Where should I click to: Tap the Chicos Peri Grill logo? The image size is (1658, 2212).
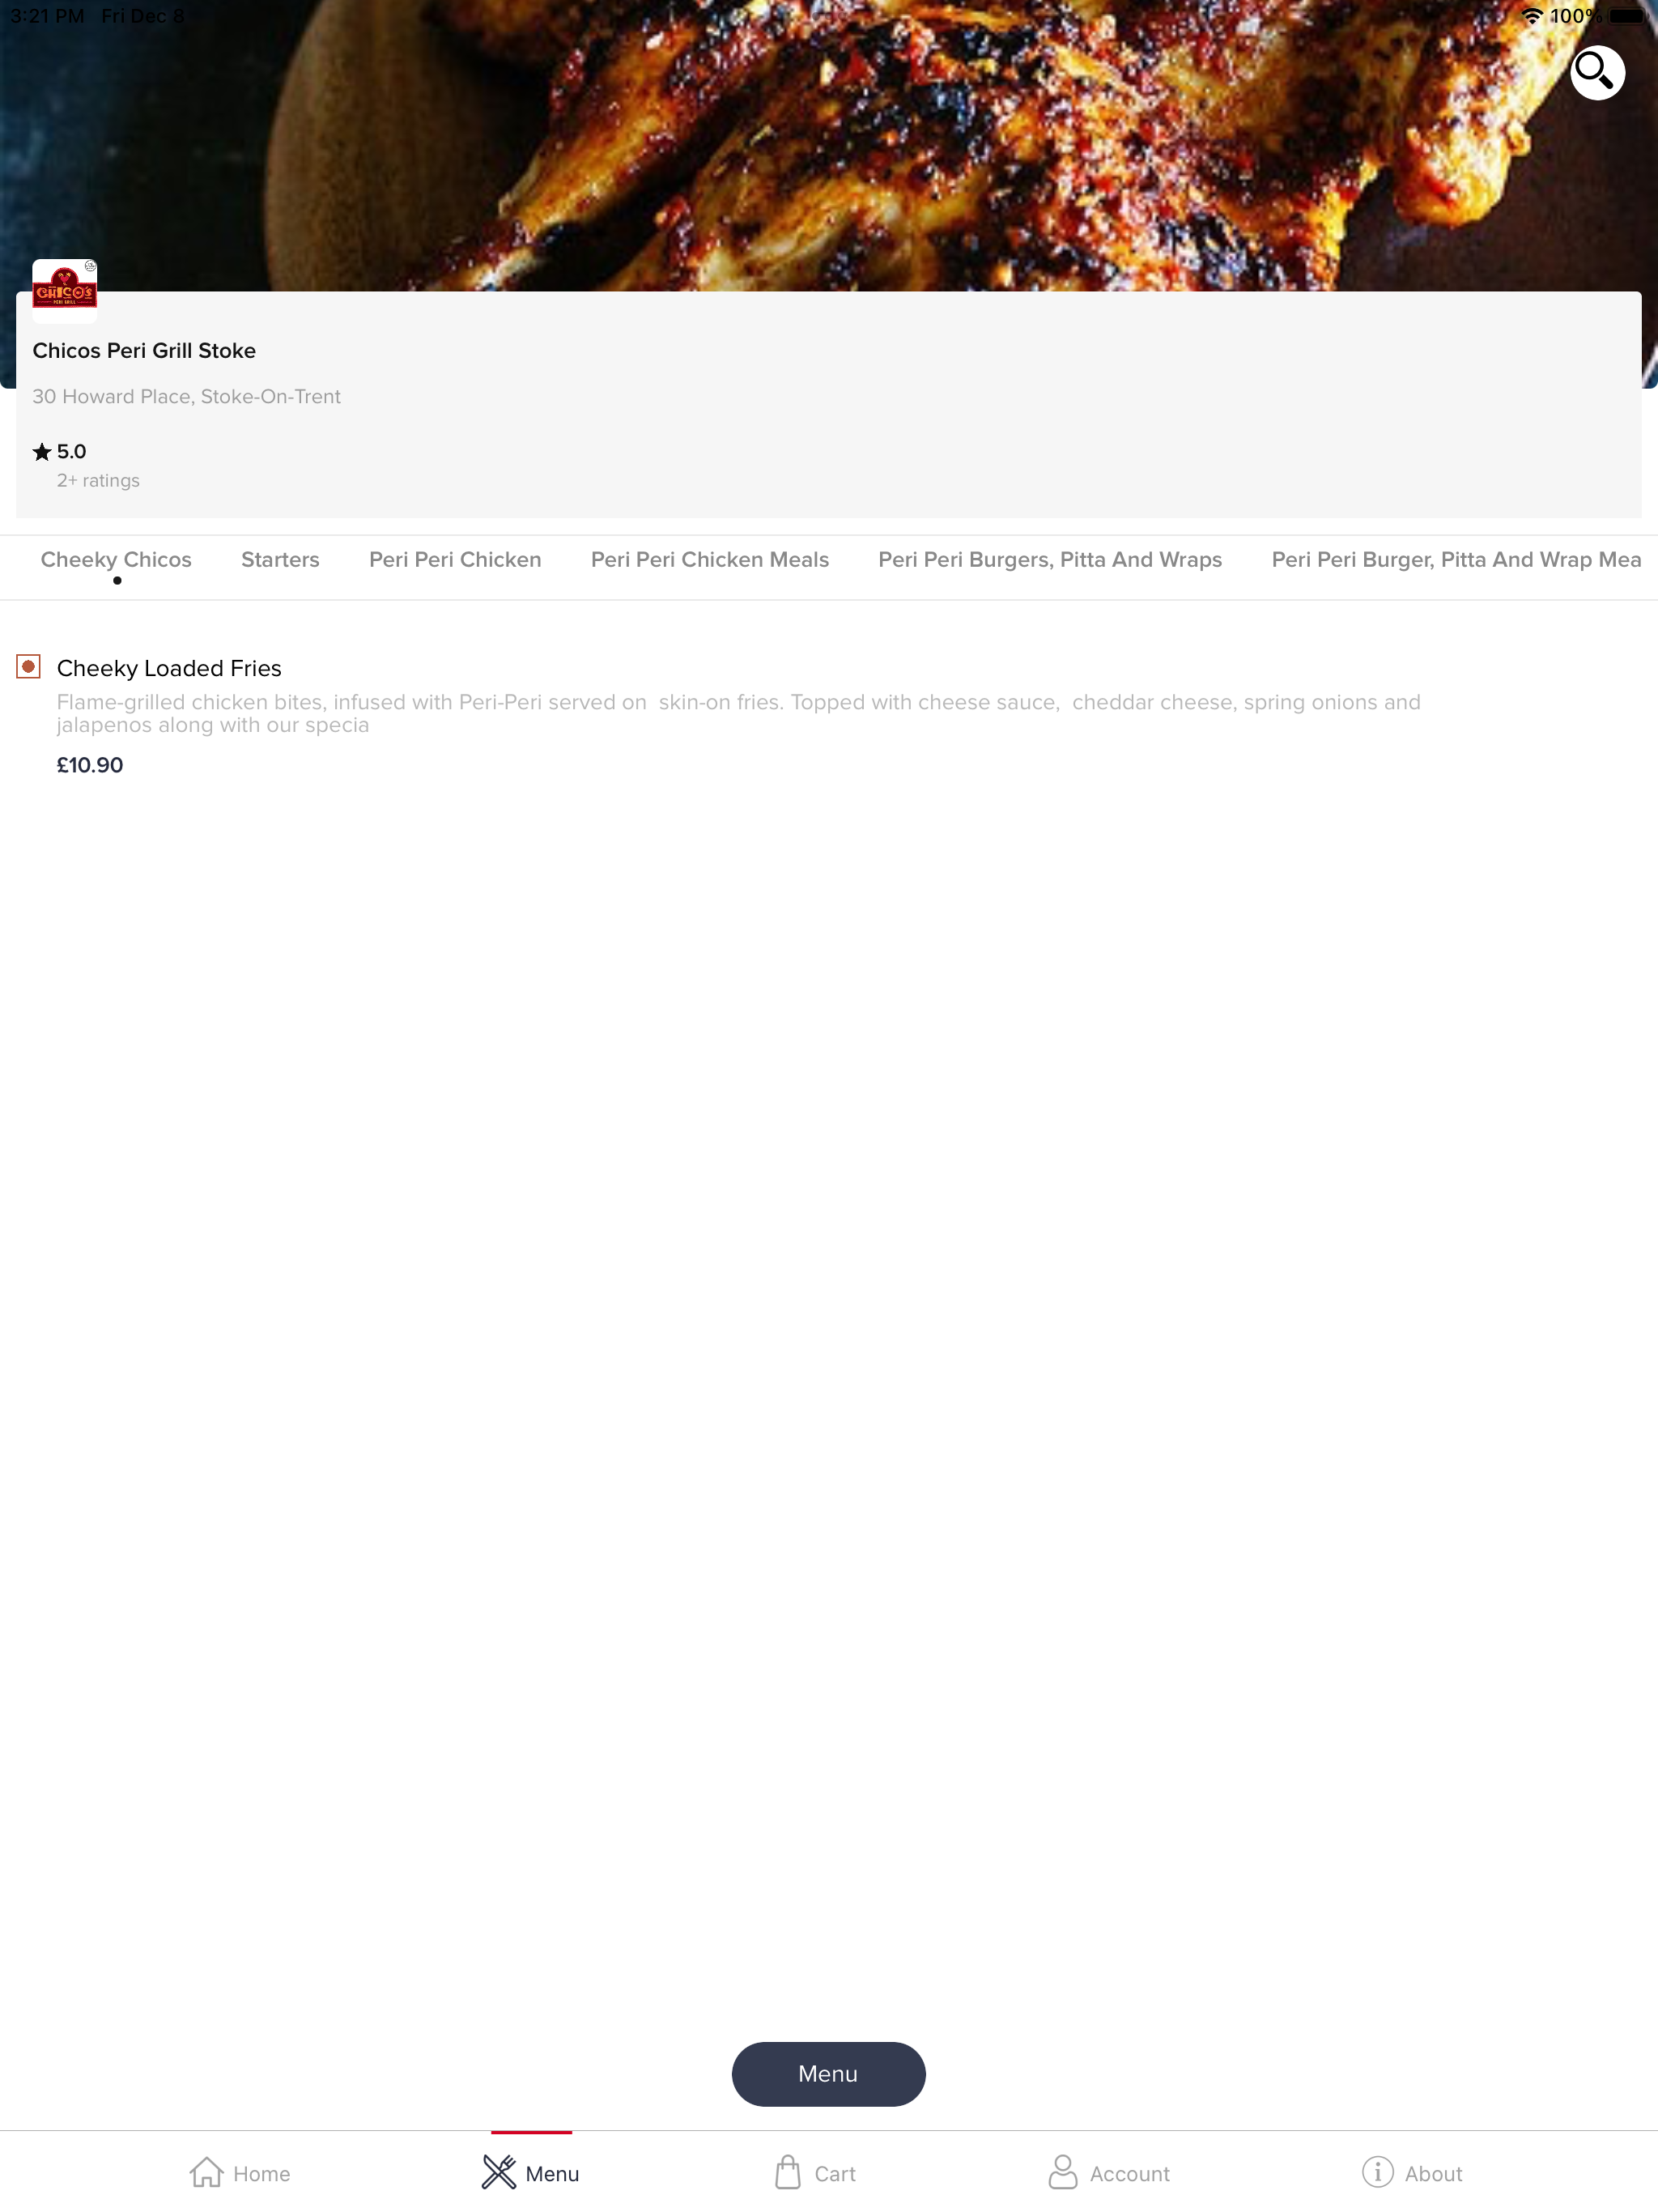[64, 291]
